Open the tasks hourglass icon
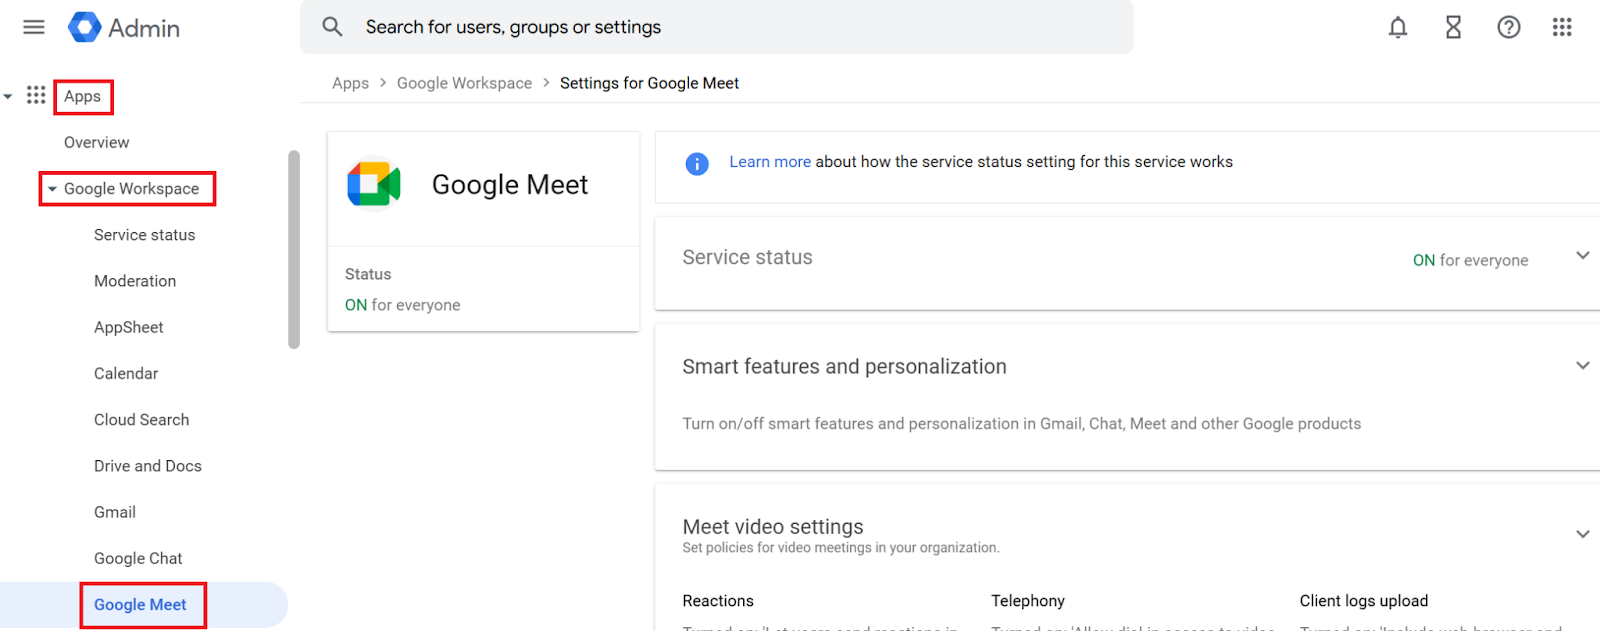Image resolution: width=1600 pixels, height=631 pixels. (1454, 27)
